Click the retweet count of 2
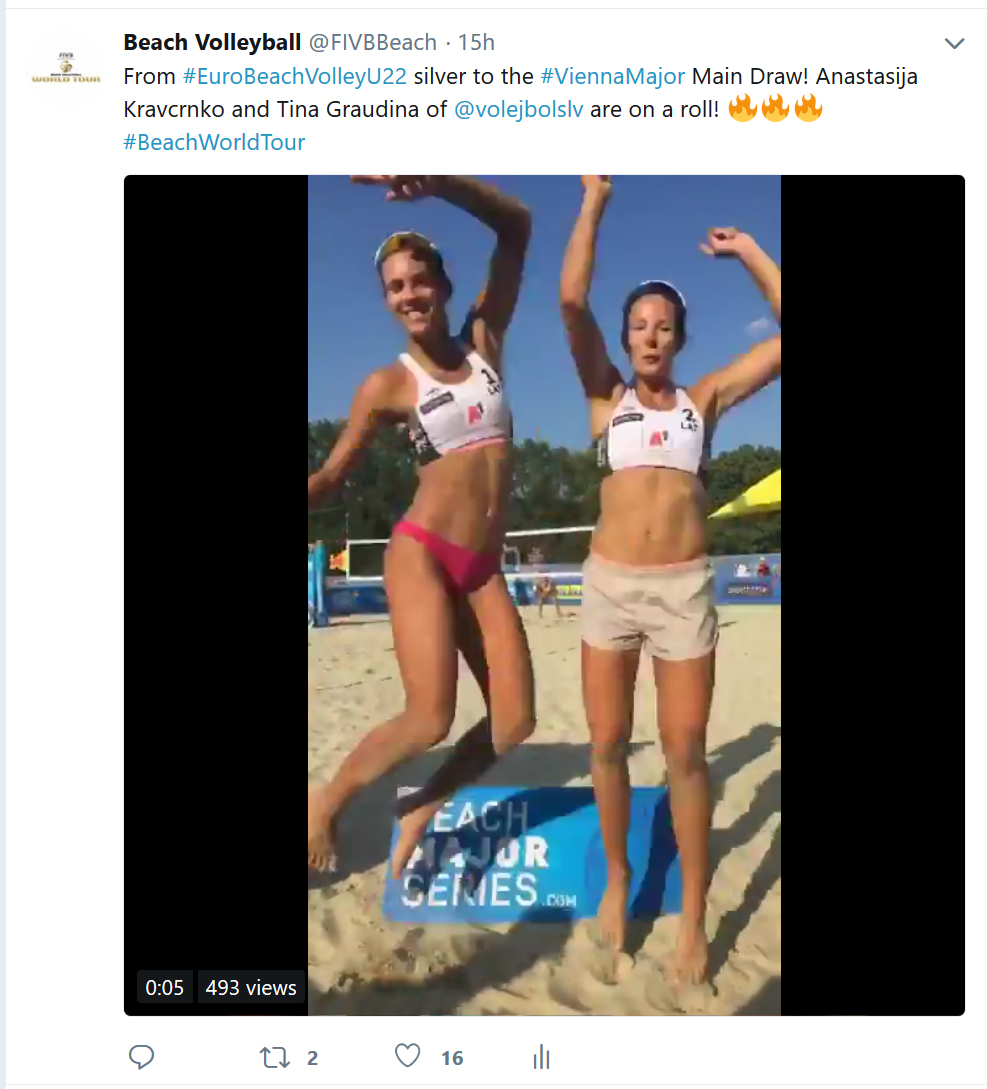987x1089 pixels. 313,1058
